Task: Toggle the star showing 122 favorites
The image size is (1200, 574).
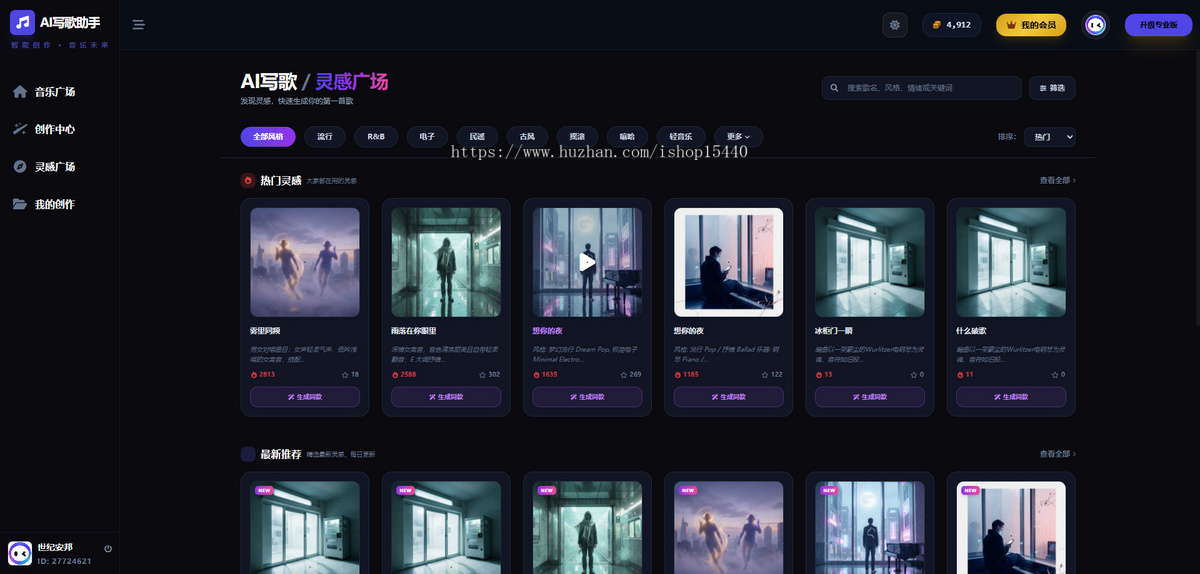Action: (x=764, y=375)
